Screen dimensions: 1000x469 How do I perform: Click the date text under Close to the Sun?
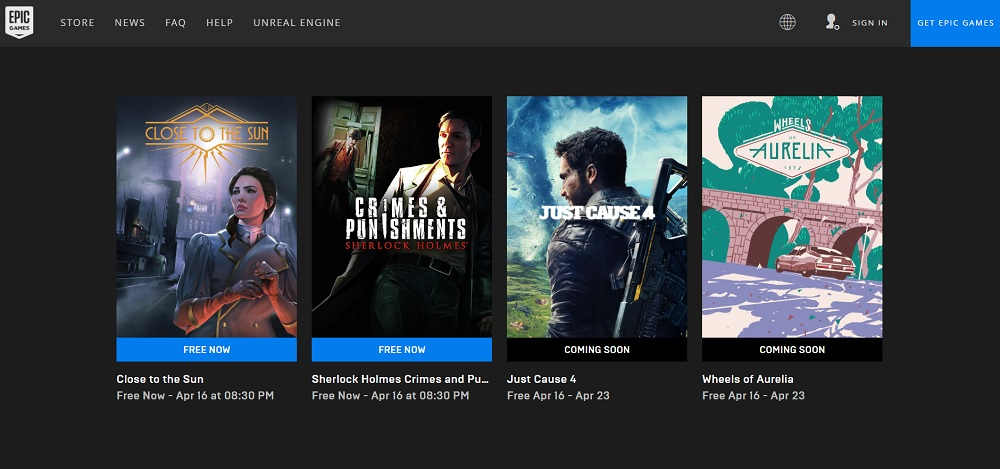click(x=195, y=396)
